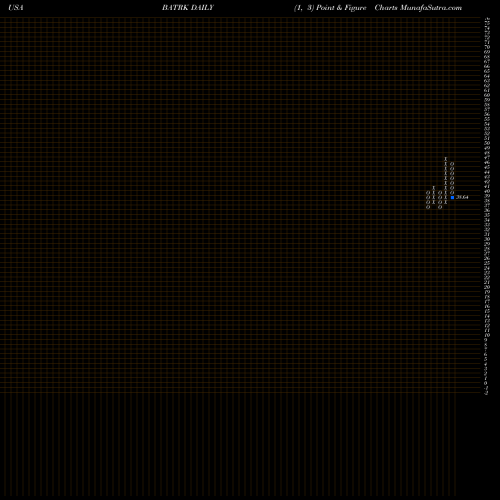Click the BATRK DAILY chart title
This screenshot has height=500, width=500.
188,8
